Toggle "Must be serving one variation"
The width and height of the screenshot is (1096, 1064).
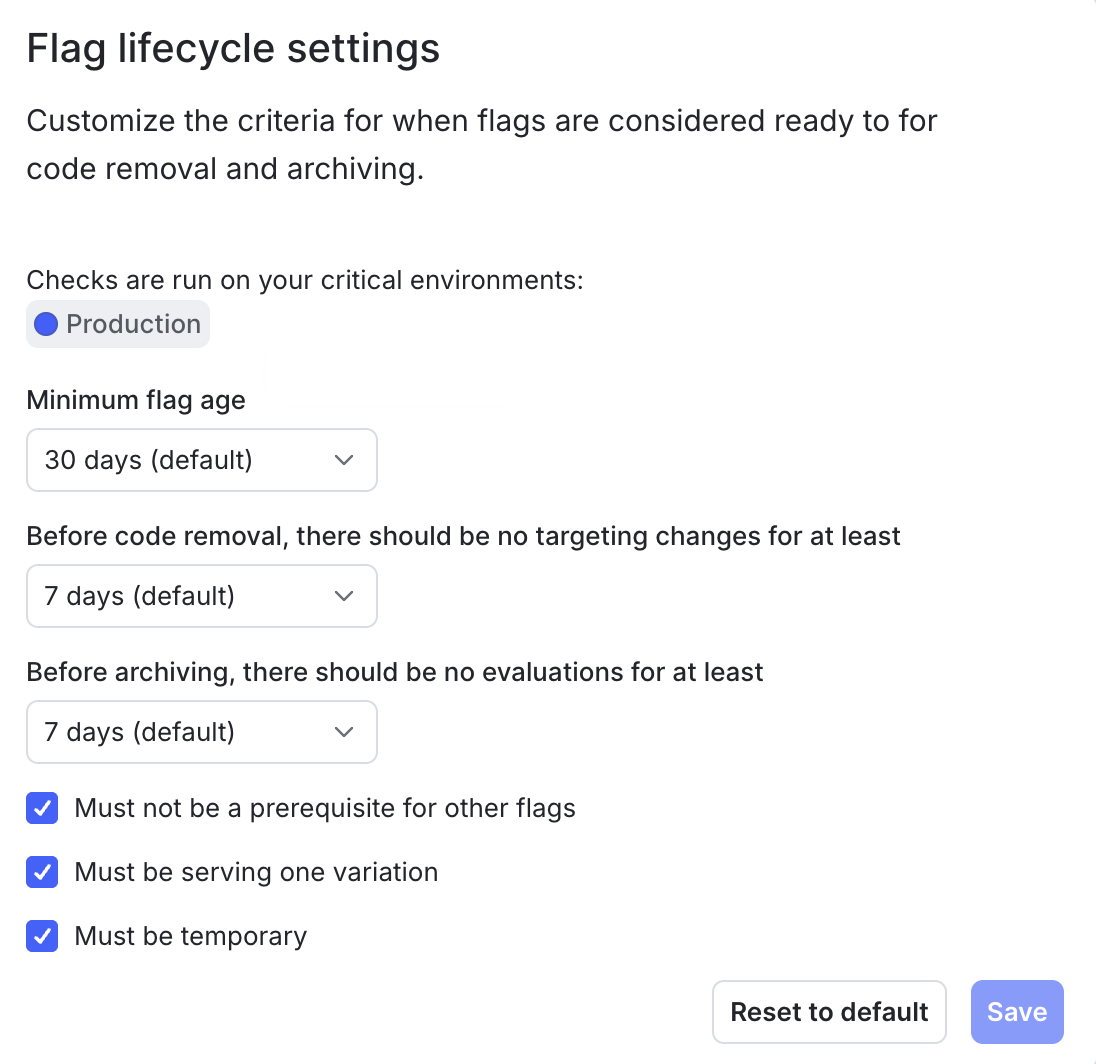click(x=42, y=872)
